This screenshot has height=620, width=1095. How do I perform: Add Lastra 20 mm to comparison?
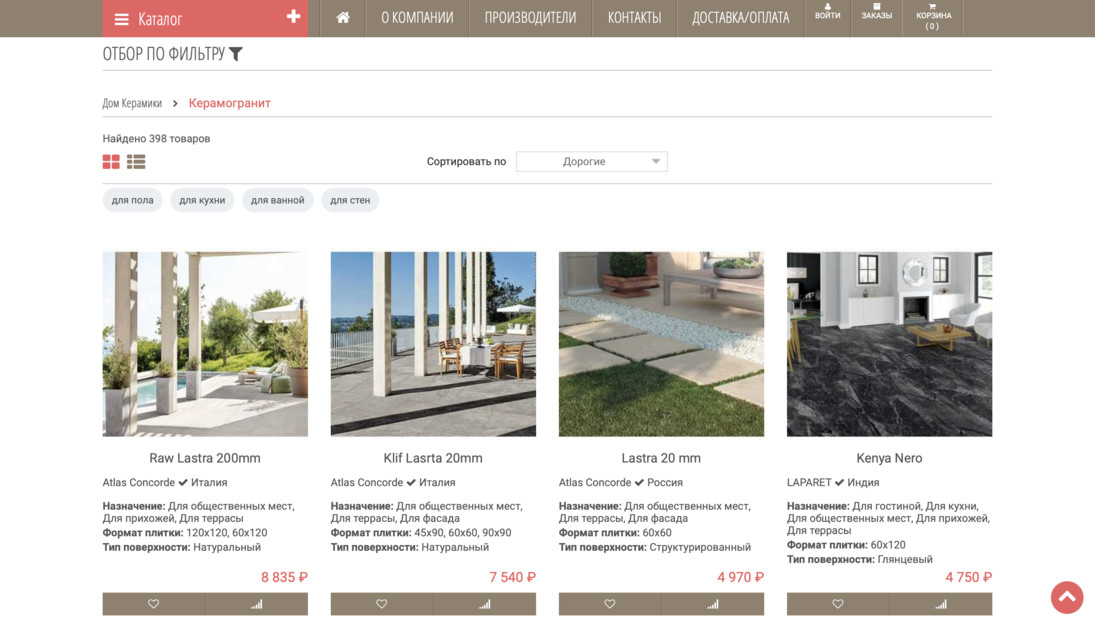point(712,604)
